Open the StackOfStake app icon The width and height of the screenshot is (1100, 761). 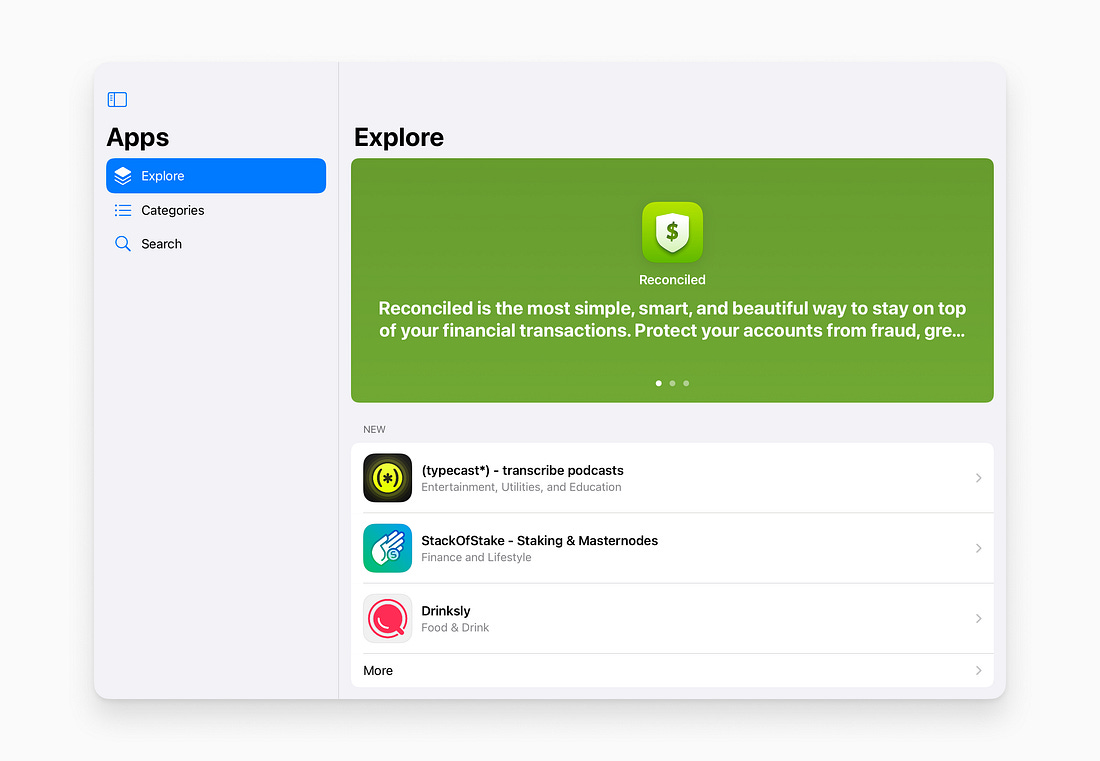point(387,548)
